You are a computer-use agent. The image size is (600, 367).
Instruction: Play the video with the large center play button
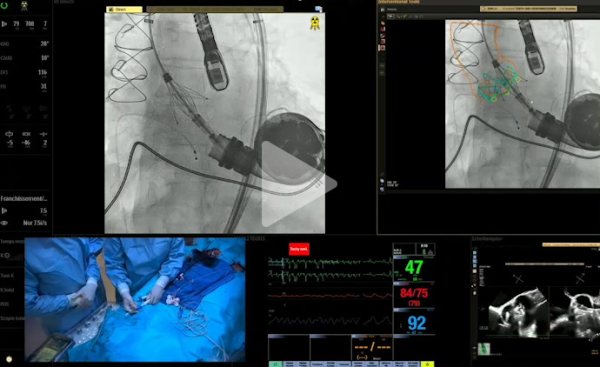(299, 184)
